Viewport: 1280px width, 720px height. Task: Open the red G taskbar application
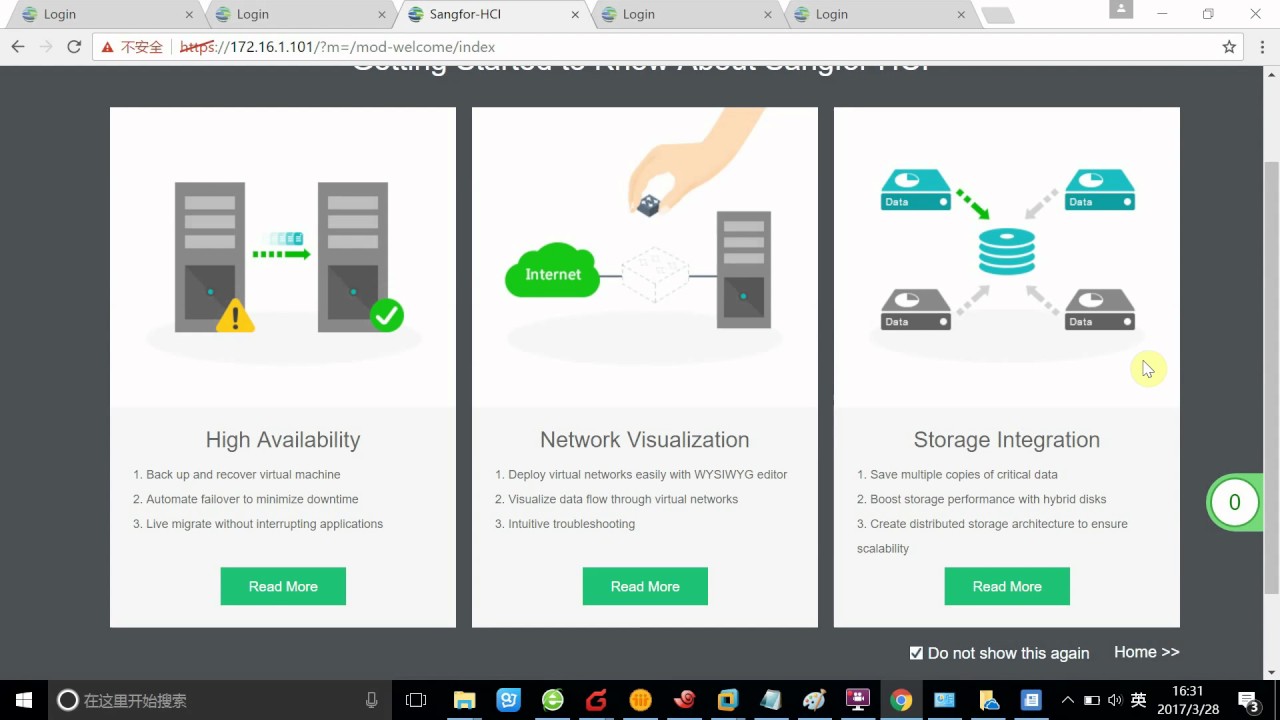tap(596, 700)
